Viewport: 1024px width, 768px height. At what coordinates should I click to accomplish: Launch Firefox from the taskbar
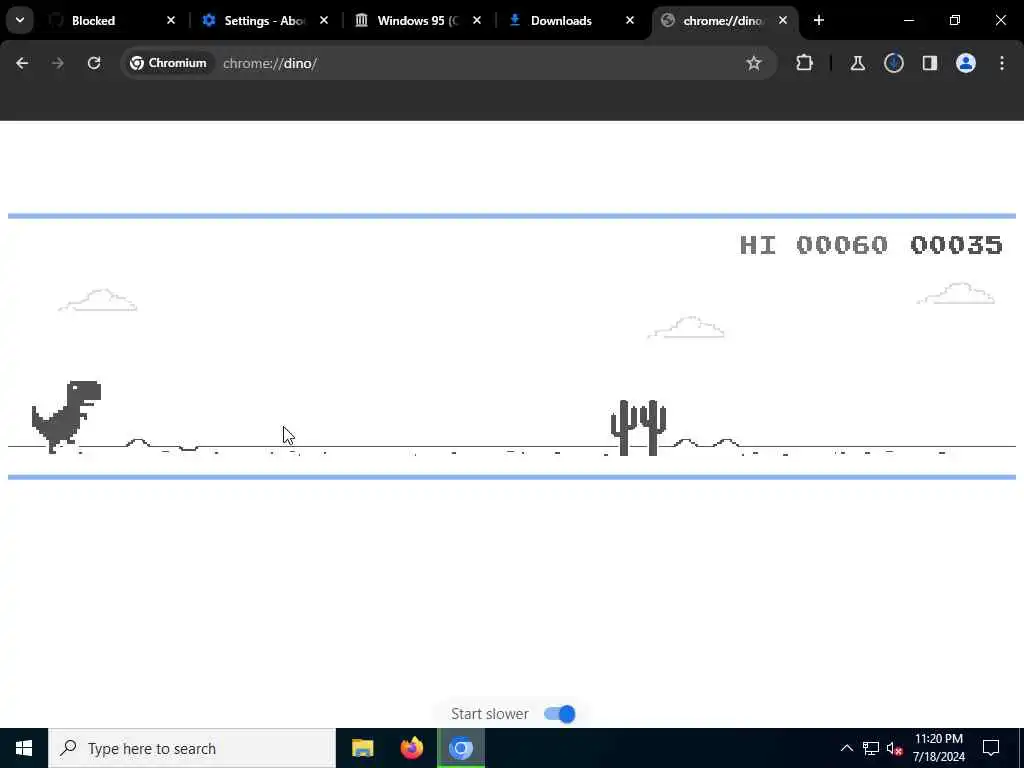[411, 748]
